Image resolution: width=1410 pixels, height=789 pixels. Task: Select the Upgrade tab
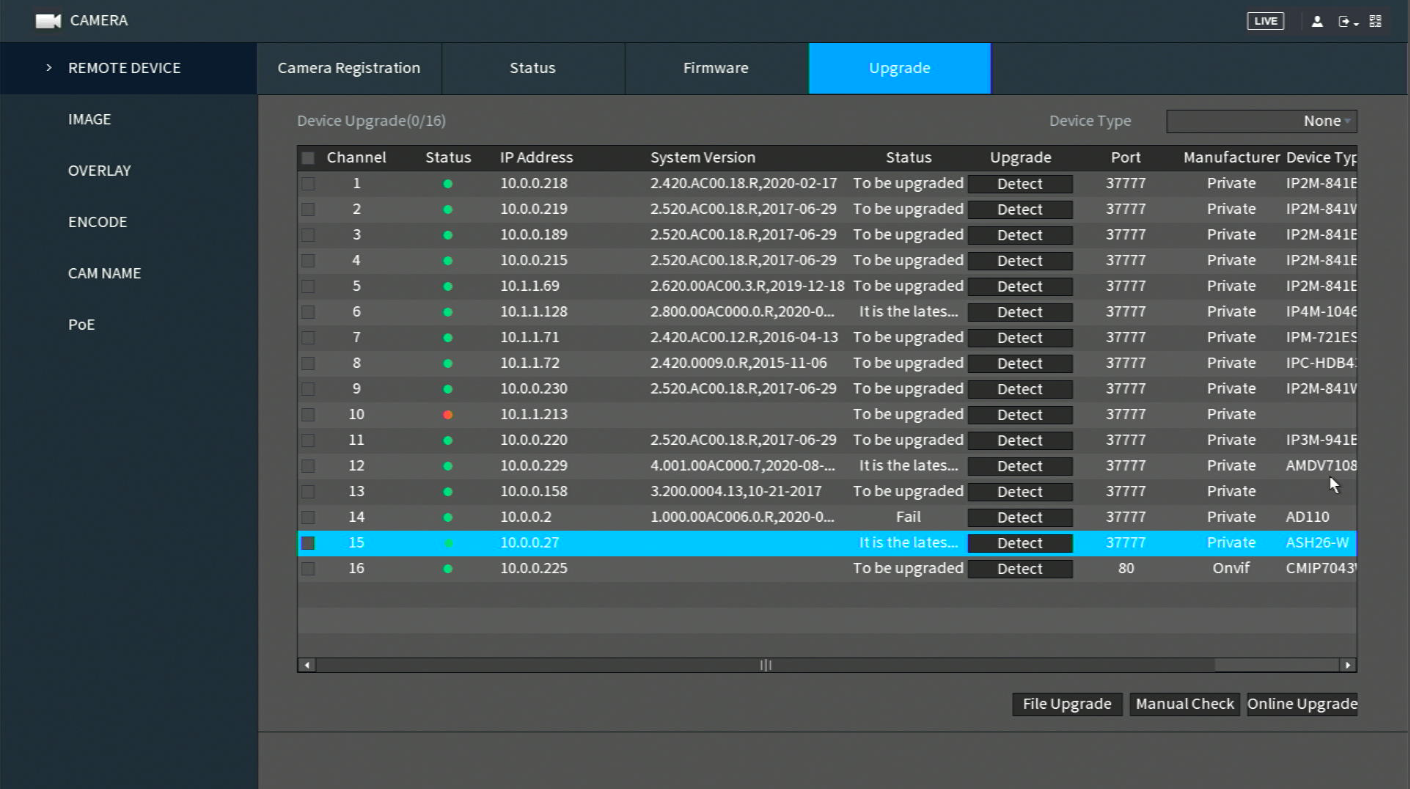pos(900,68)
